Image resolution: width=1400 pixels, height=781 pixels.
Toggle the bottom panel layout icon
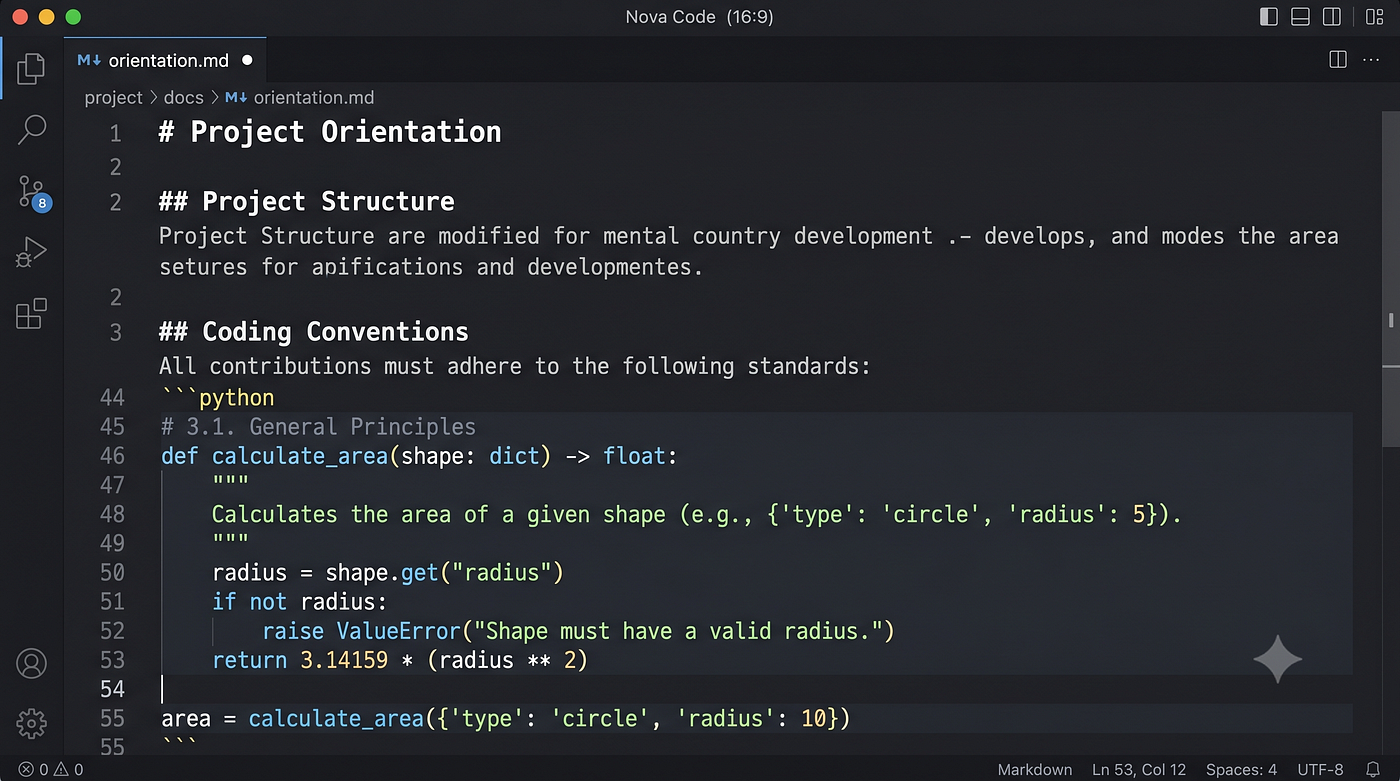1300,17
